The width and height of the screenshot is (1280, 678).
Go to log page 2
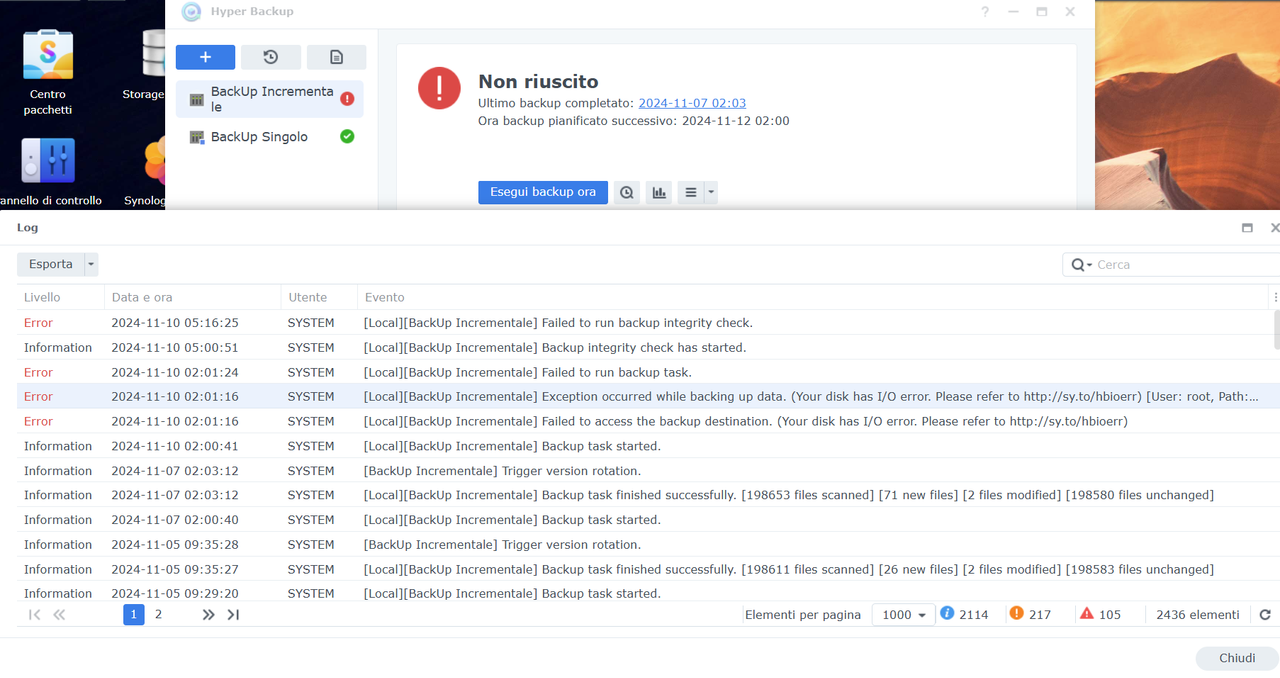pyautogui.click(x=158, y=615)
